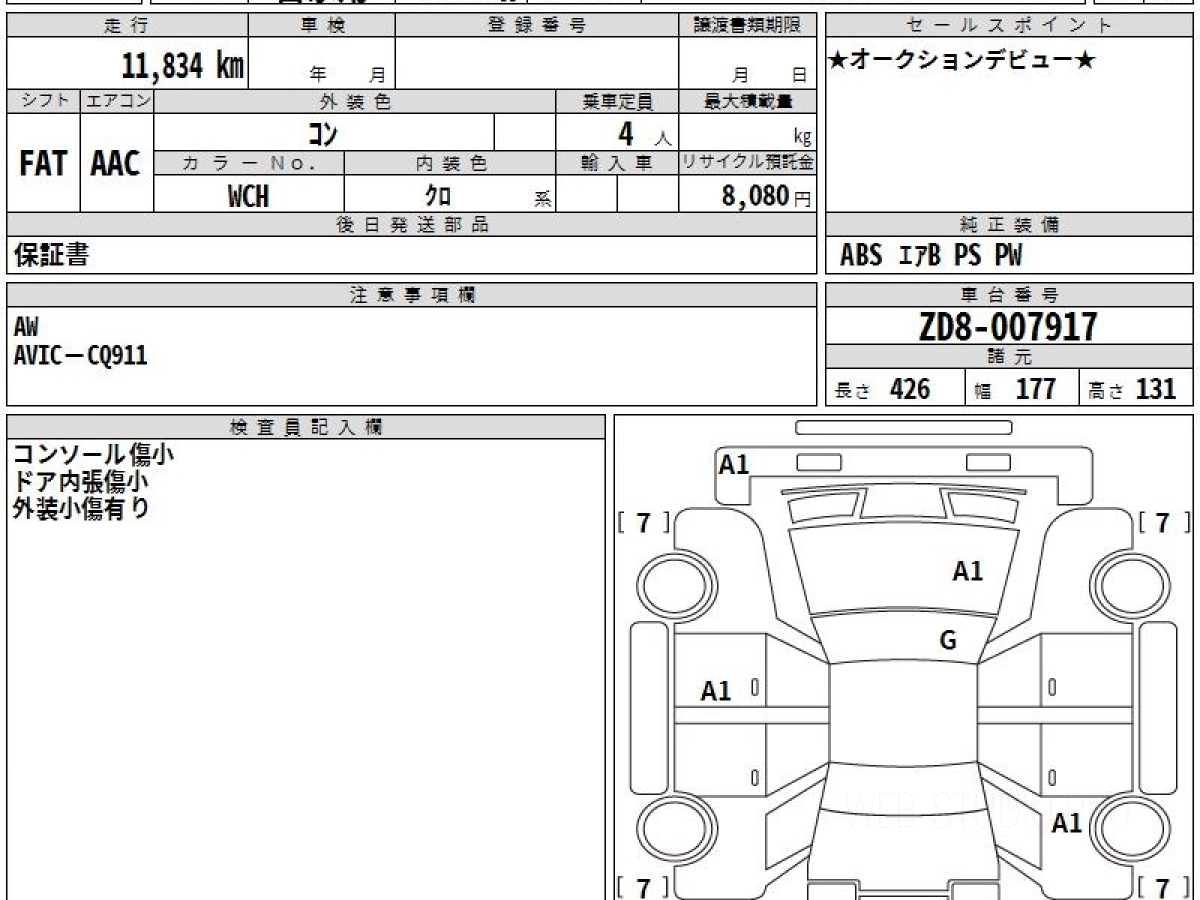This screenshot has height=900, width=1200.
Task: Click the 最大積載量 header
Action: 747,101
